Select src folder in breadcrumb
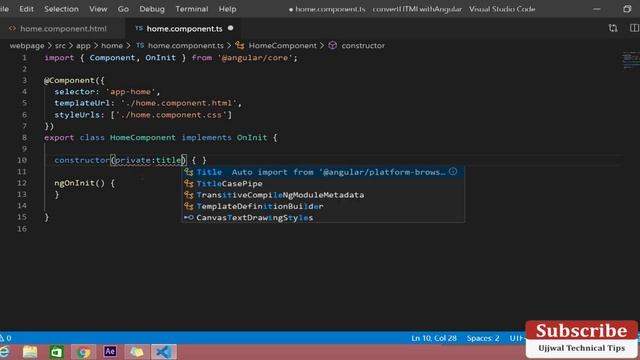Viewport: 640px width, 360px height. point(60,46)
